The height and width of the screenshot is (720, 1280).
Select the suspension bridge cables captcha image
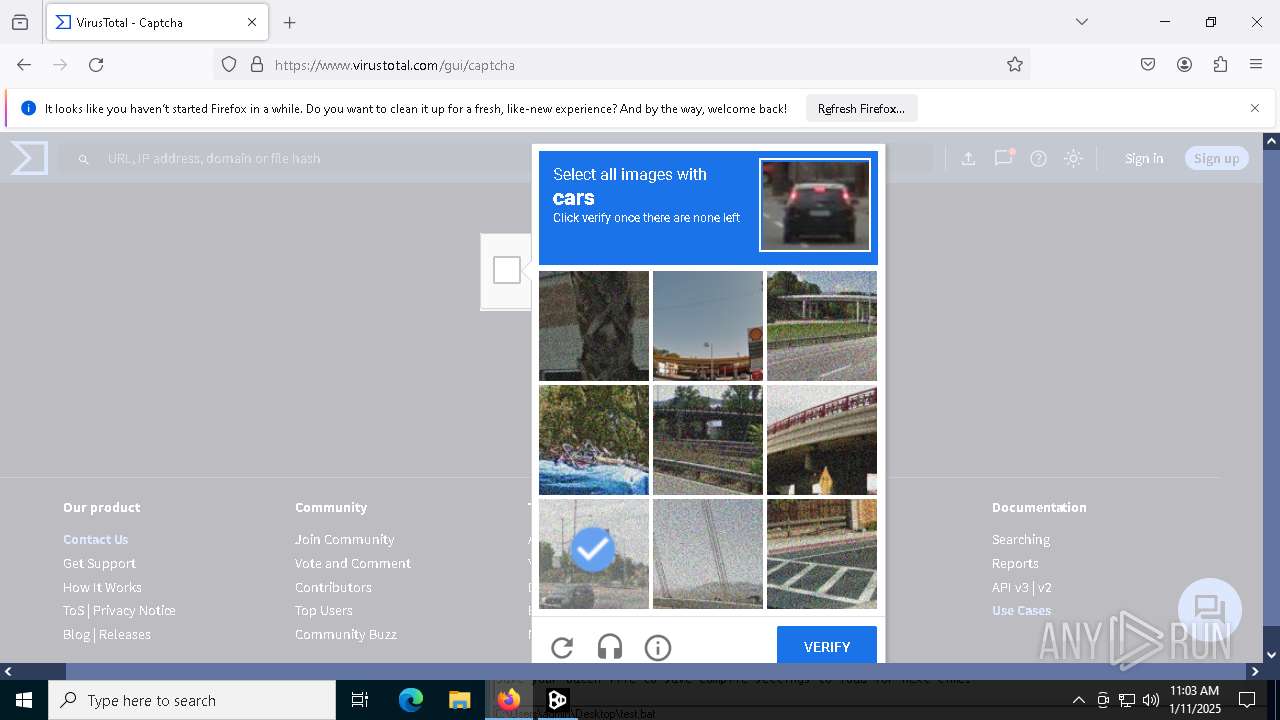click(x=708, y=554)
